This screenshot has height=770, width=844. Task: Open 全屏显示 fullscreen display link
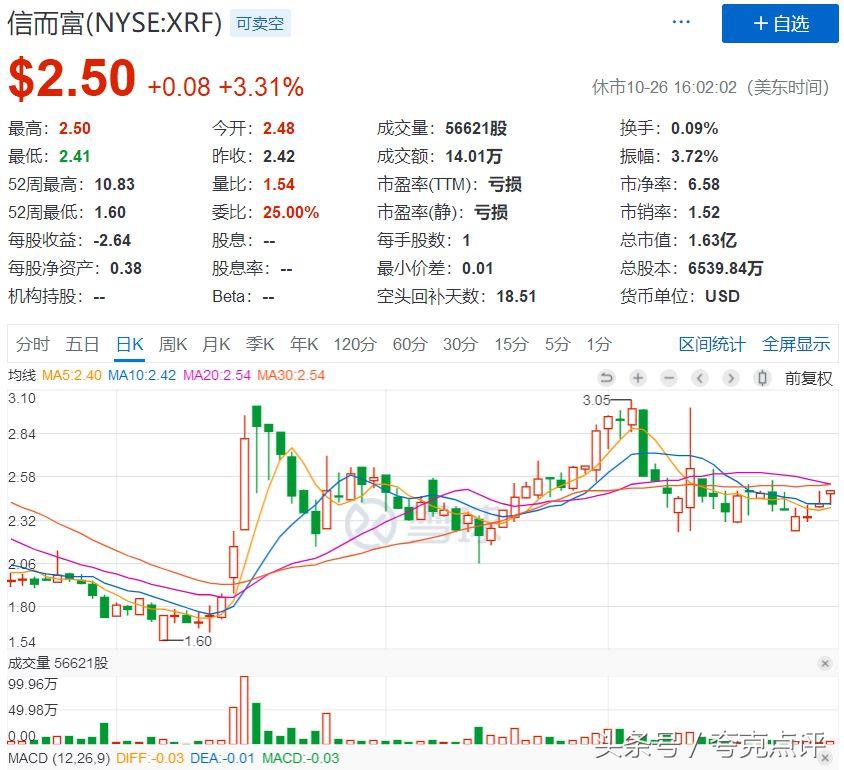796,344
